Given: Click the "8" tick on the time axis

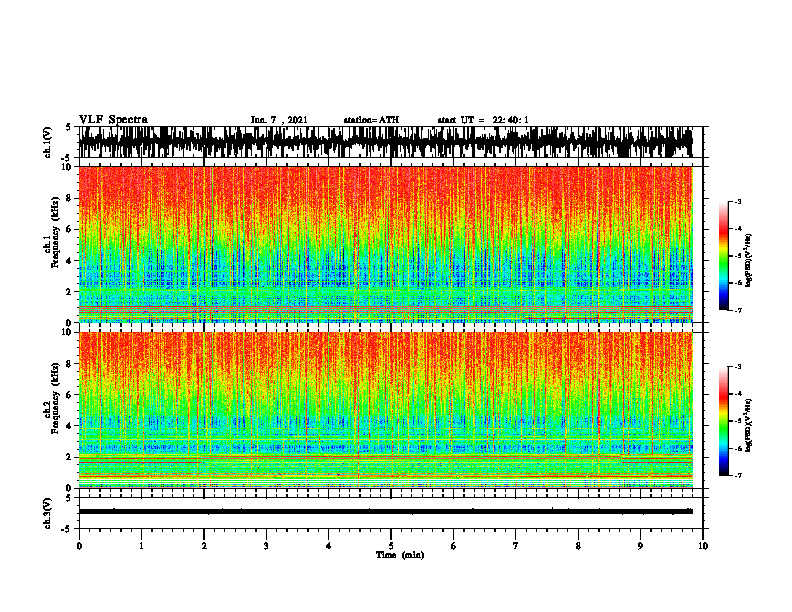Looking at the screenshot, I should click(x=578, y=546).
